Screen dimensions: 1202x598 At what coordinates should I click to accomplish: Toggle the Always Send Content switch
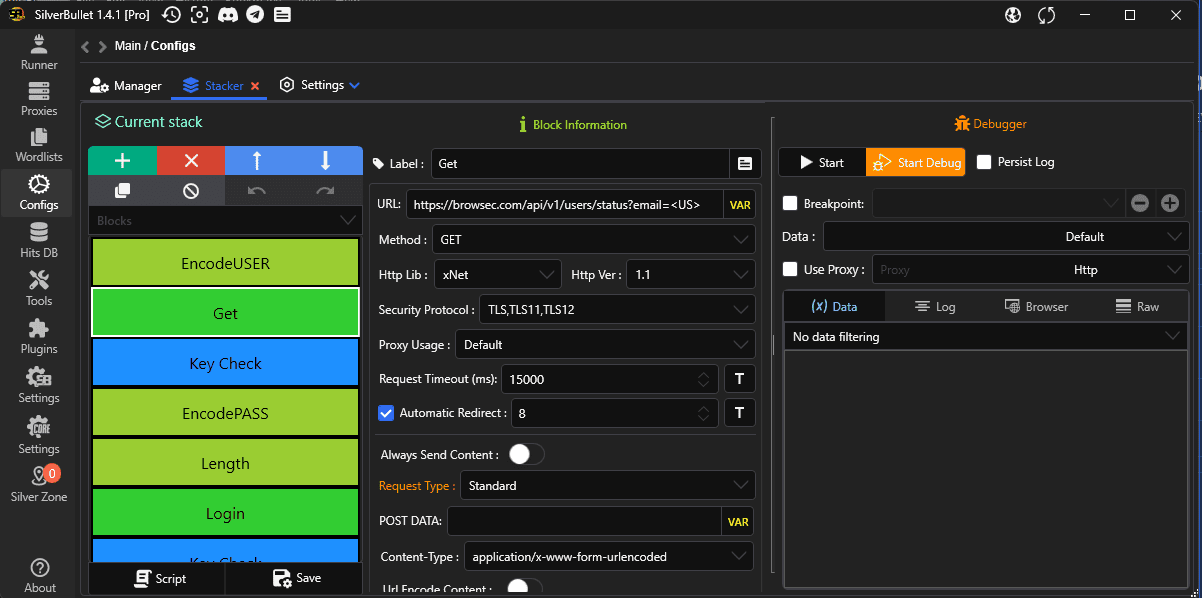pos(526,455)
